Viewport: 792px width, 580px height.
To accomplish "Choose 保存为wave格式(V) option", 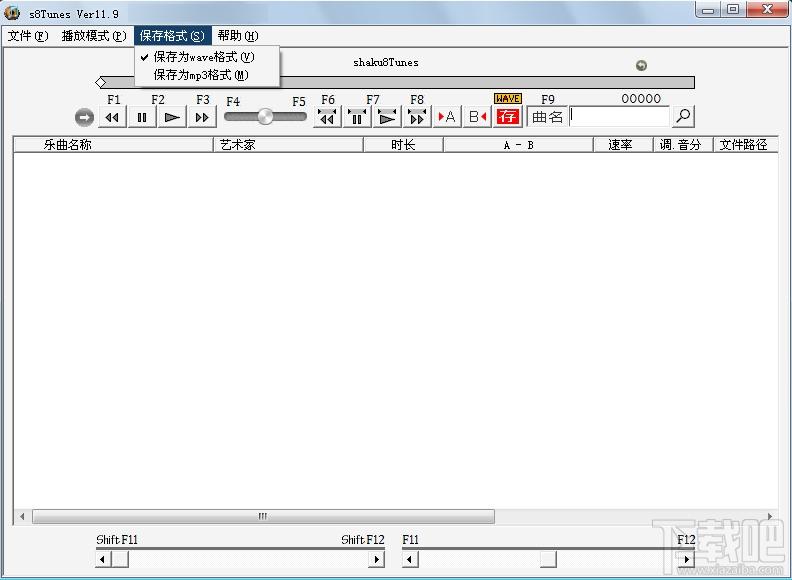I will (x=207, y=57).
